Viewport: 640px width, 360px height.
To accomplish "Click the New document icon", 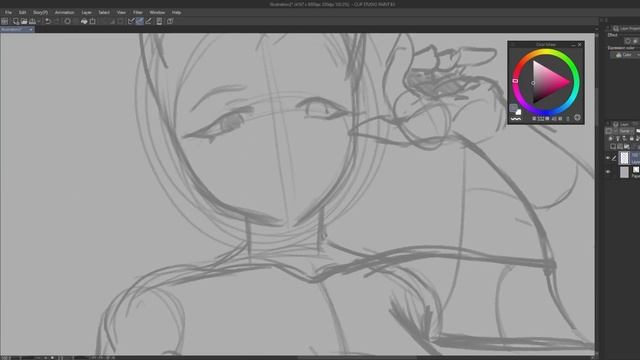I will click(x=16, y=21).
